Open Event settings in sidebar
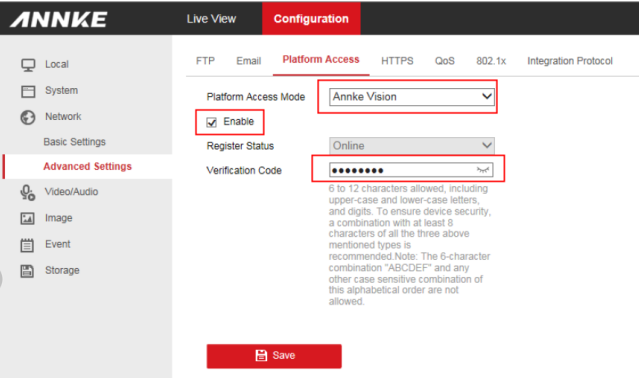This screenshot has width=639, height=378. click(57, 244)
